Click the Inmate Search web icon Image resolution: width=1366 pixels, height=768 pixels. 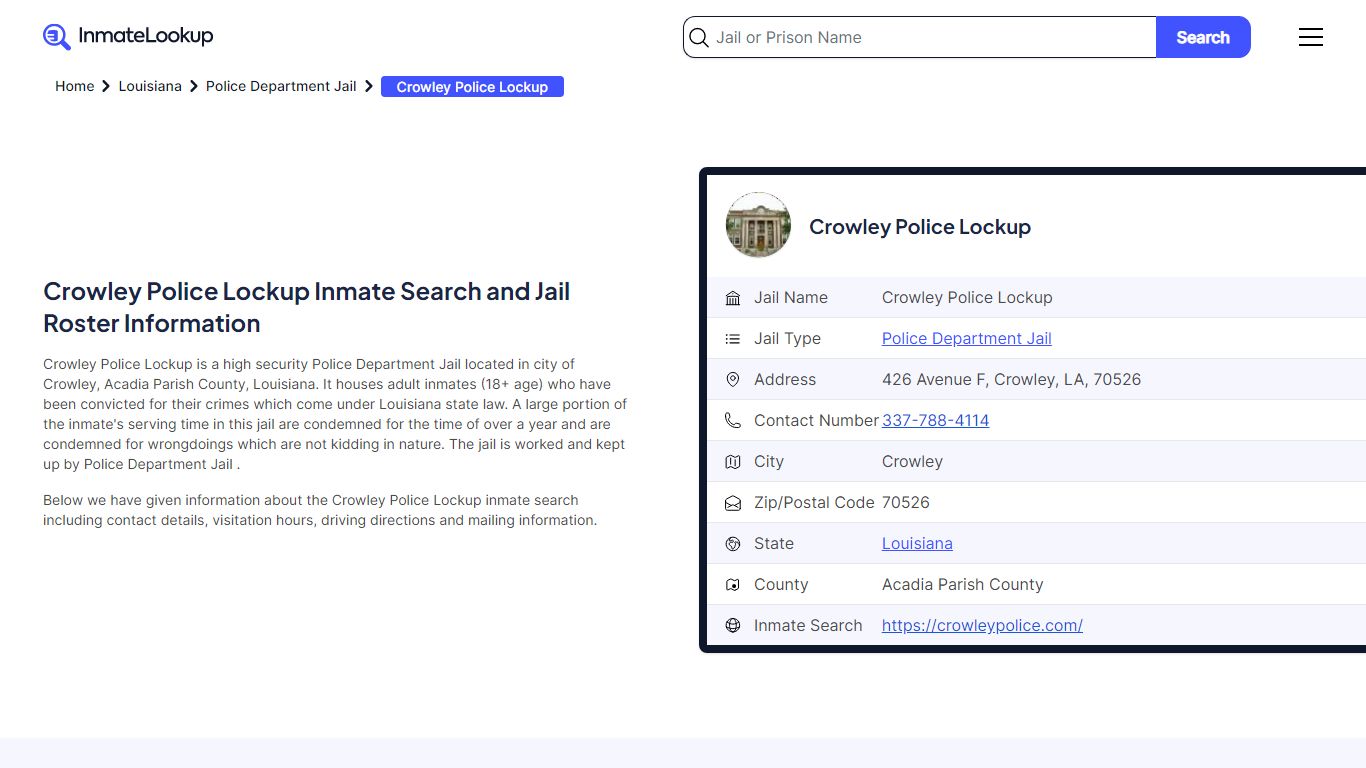tap(733, 626)
